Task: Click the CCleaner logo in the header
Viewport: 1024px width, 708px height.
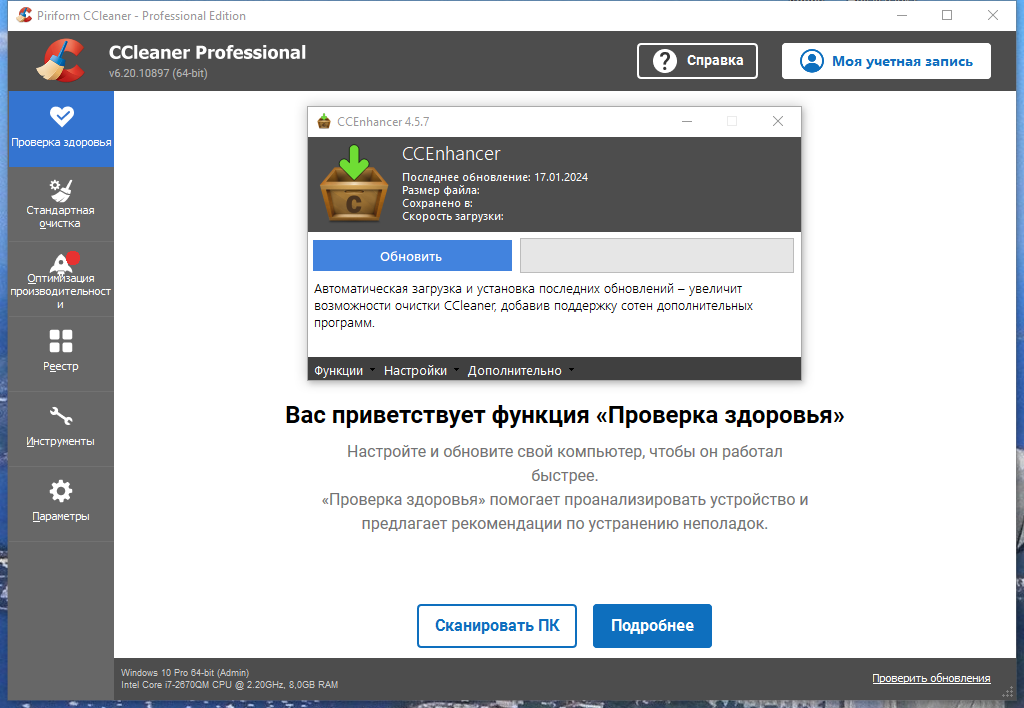Action: (x=60, y=60)
